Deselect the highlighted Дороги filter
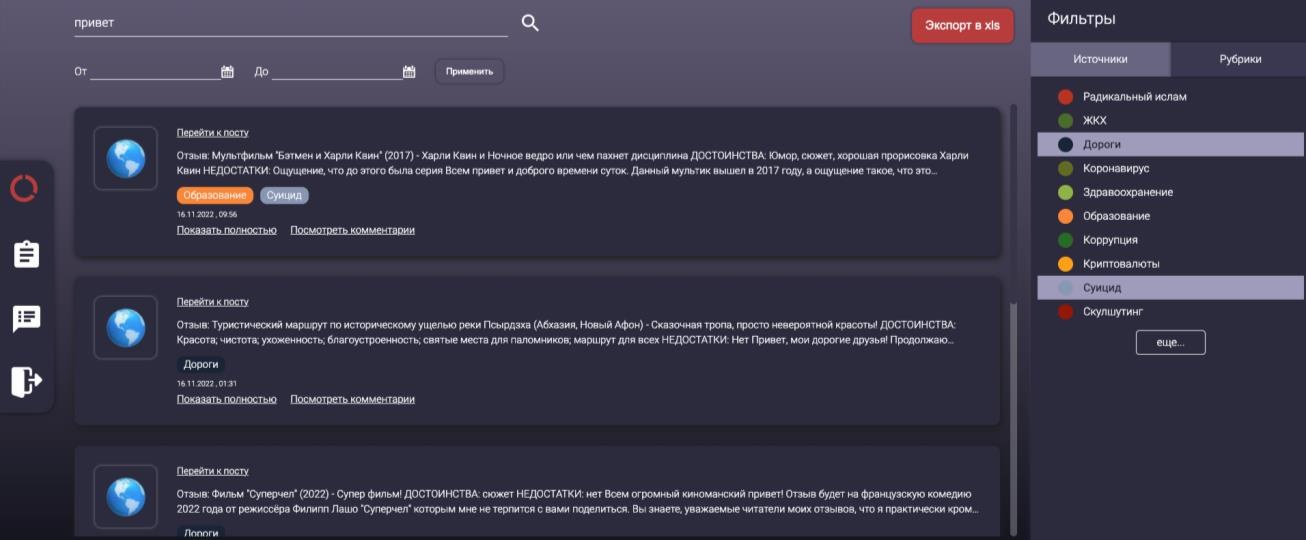 [1170, 145]
